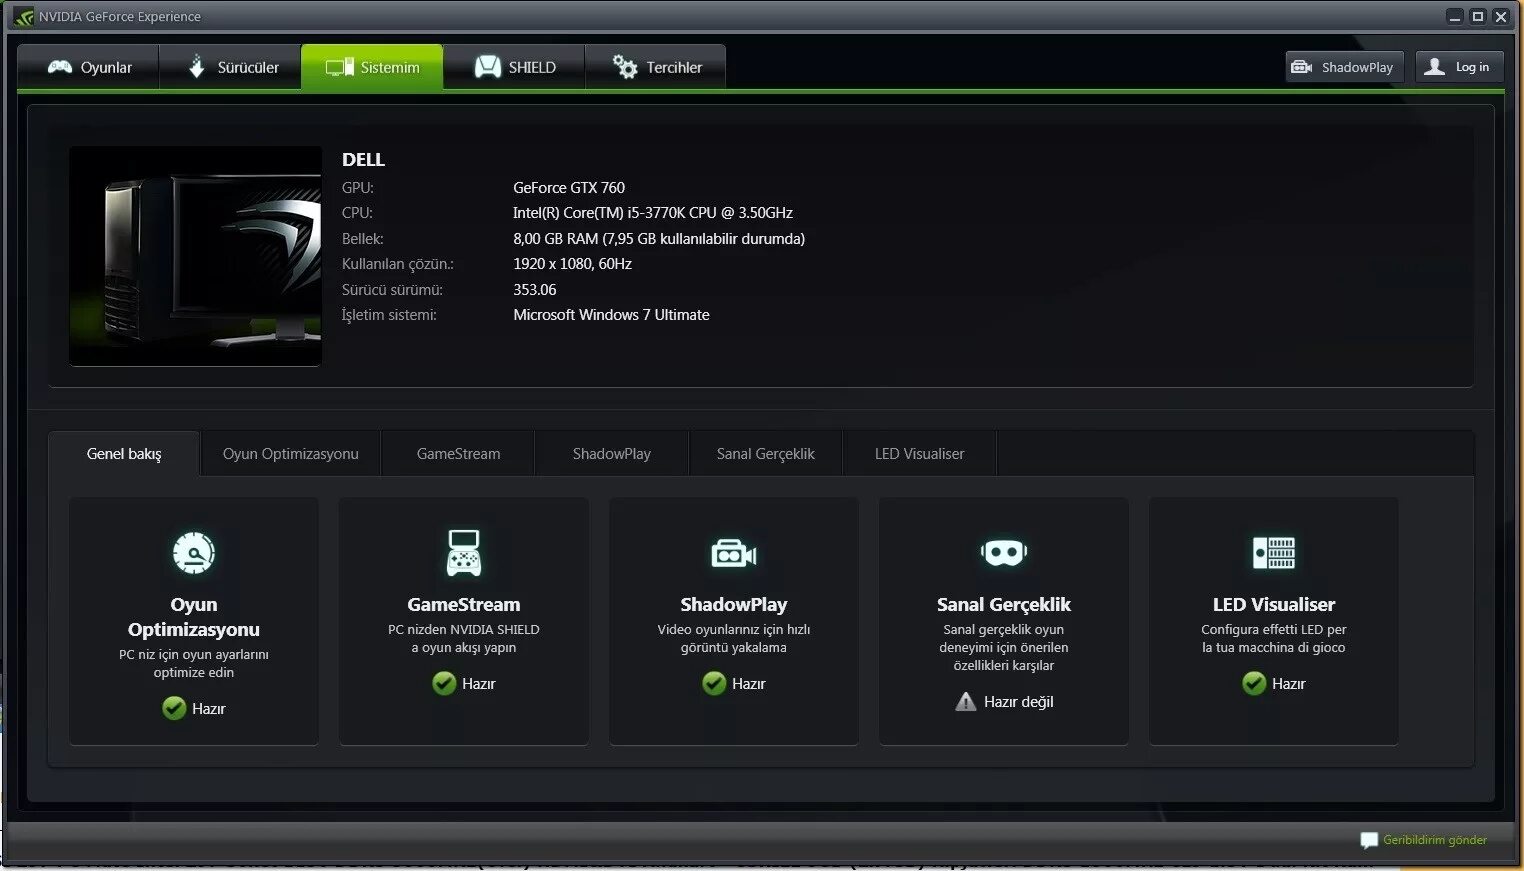Open the Oyunlar tab

(89, 67)
